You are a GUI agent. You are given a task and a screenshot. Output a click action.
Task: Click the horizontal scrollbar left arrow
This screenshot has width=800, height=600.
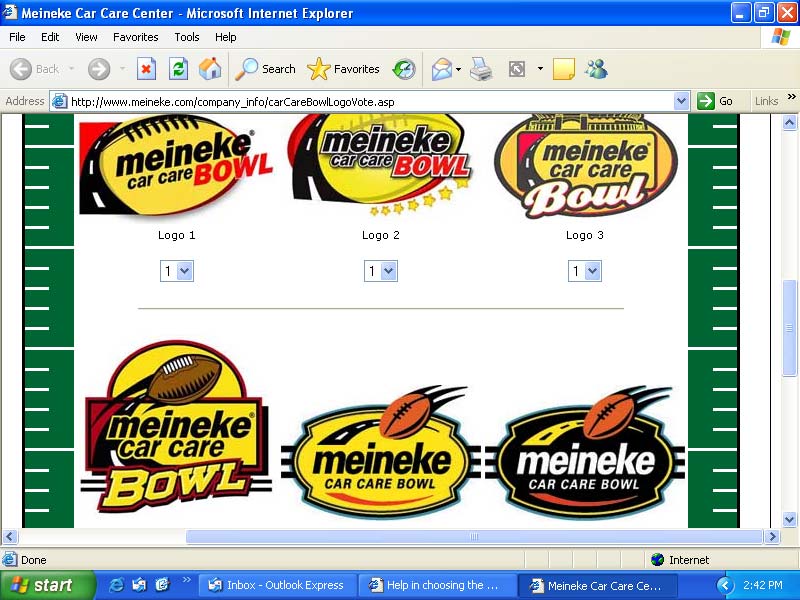tap(10, 536)
